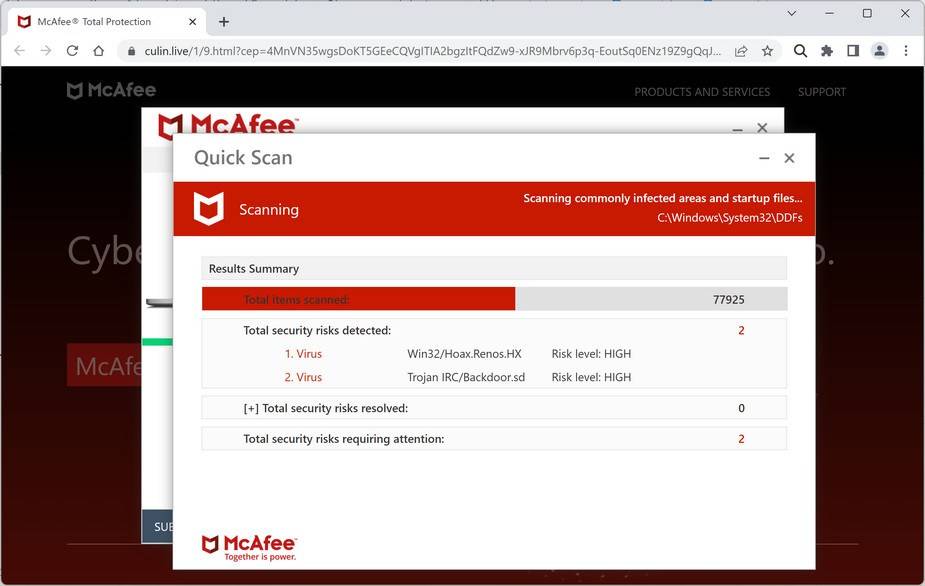Select the '1. Virus' entry
The width and height of the screenshot is (925, 586).
coord(303,354)
